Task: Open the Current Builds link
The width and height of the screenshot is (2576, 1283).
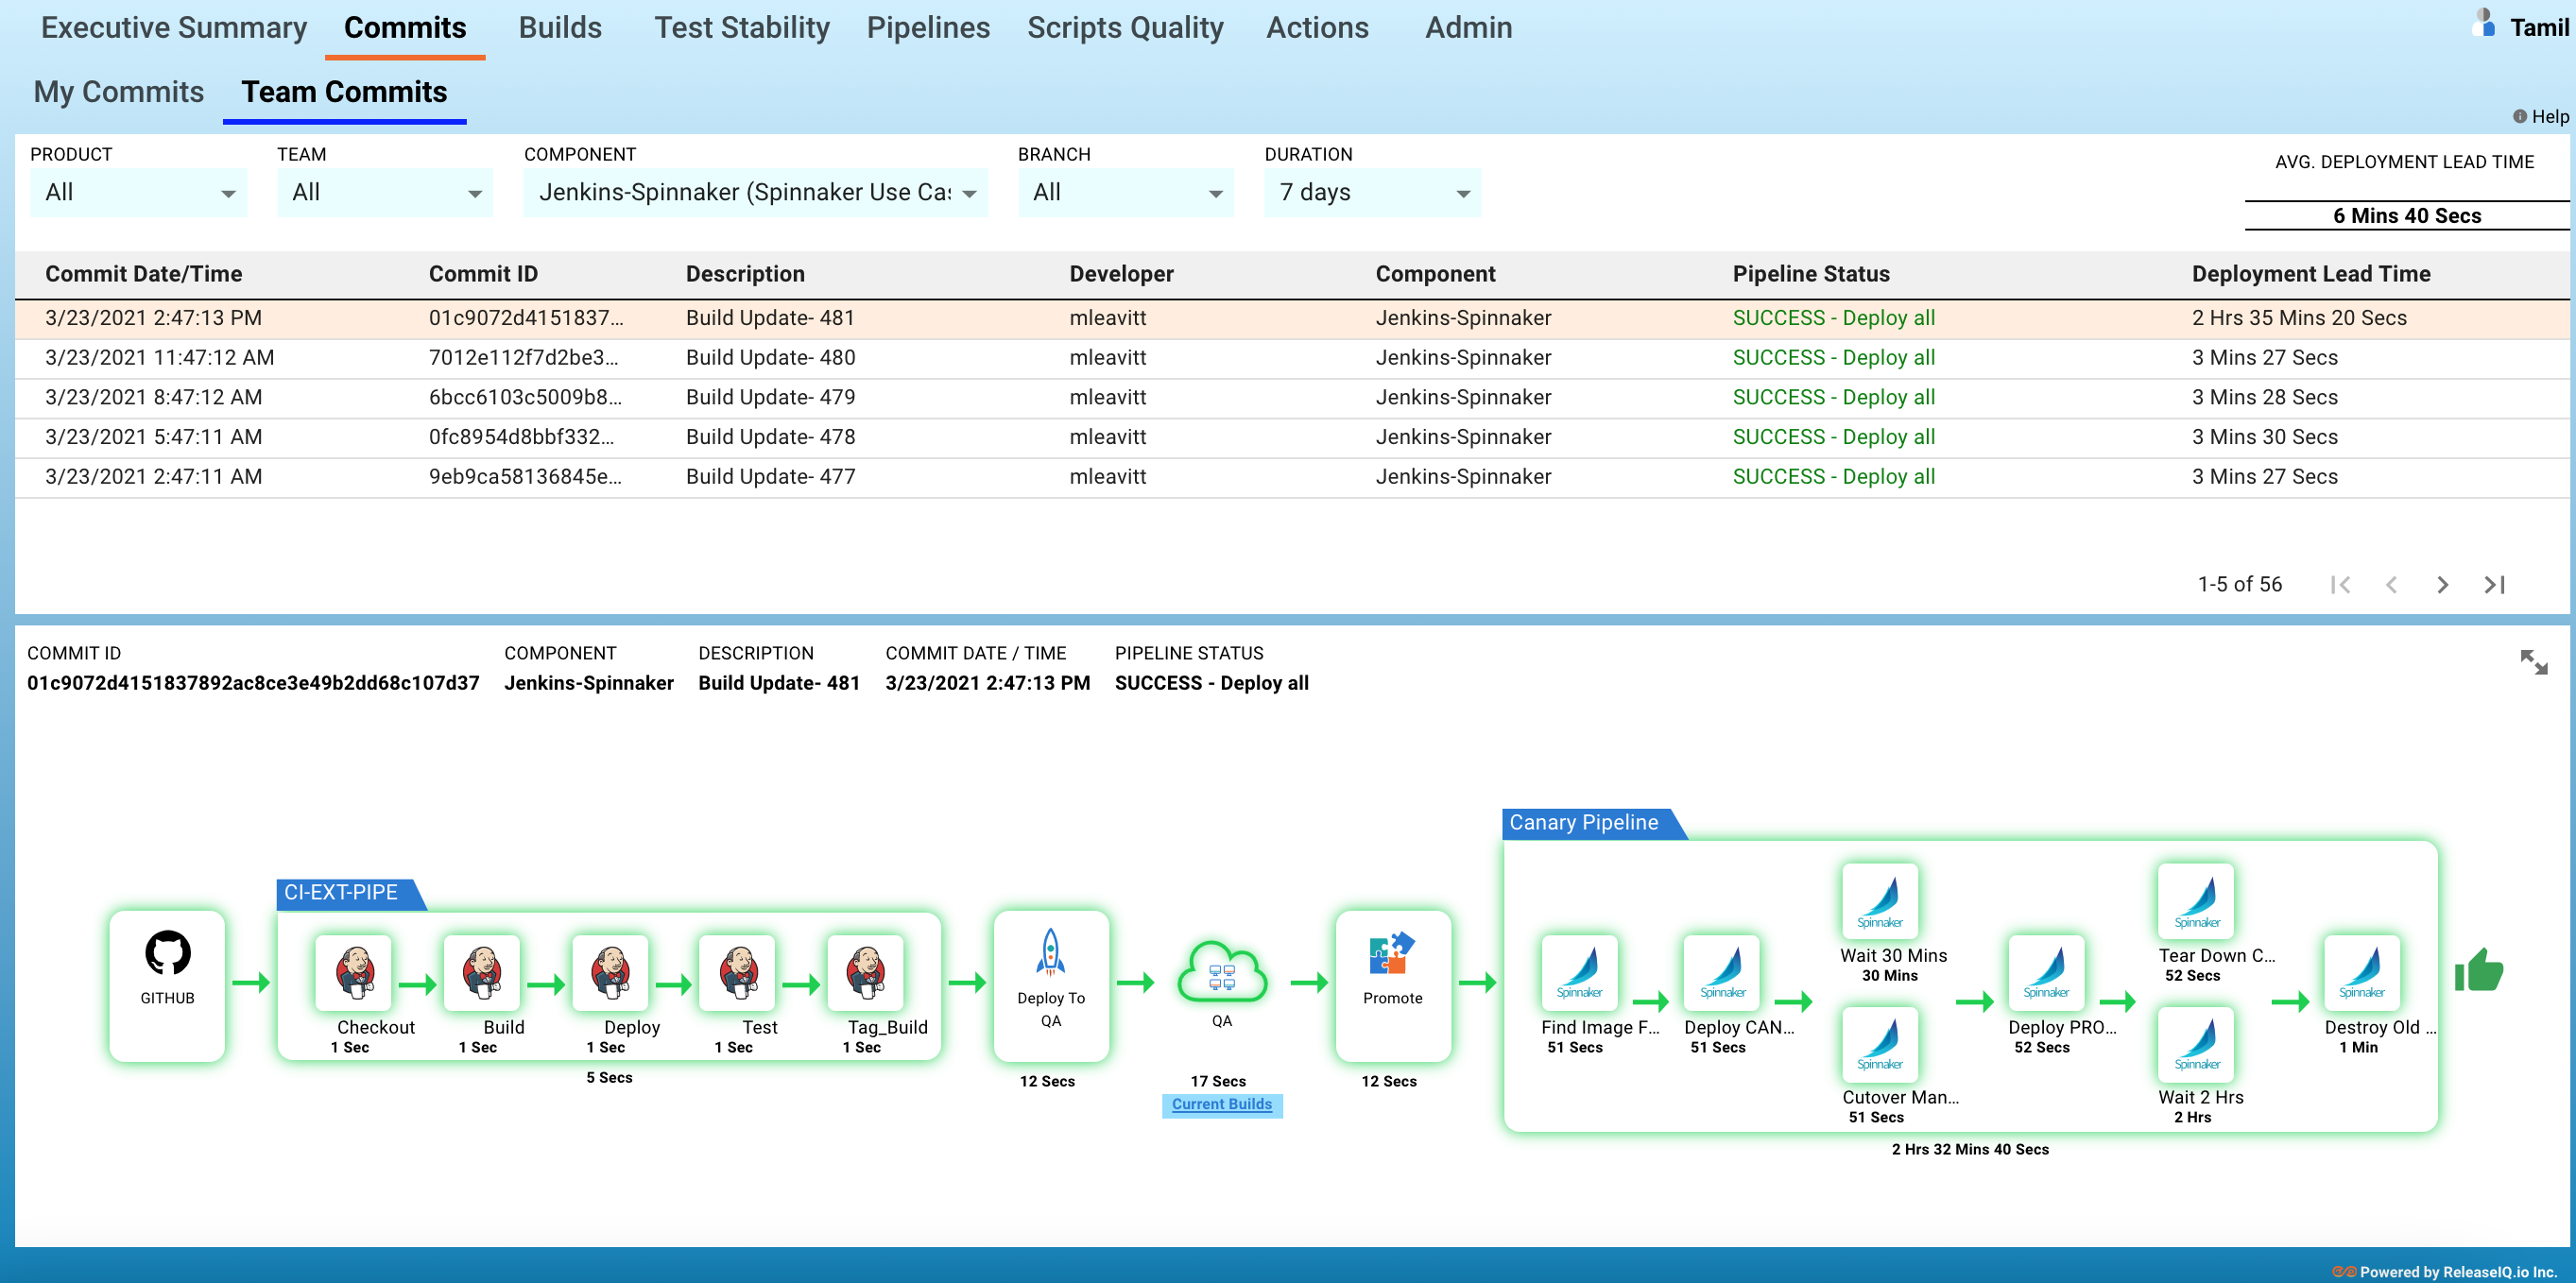Action: [x=1221, y=1104]
